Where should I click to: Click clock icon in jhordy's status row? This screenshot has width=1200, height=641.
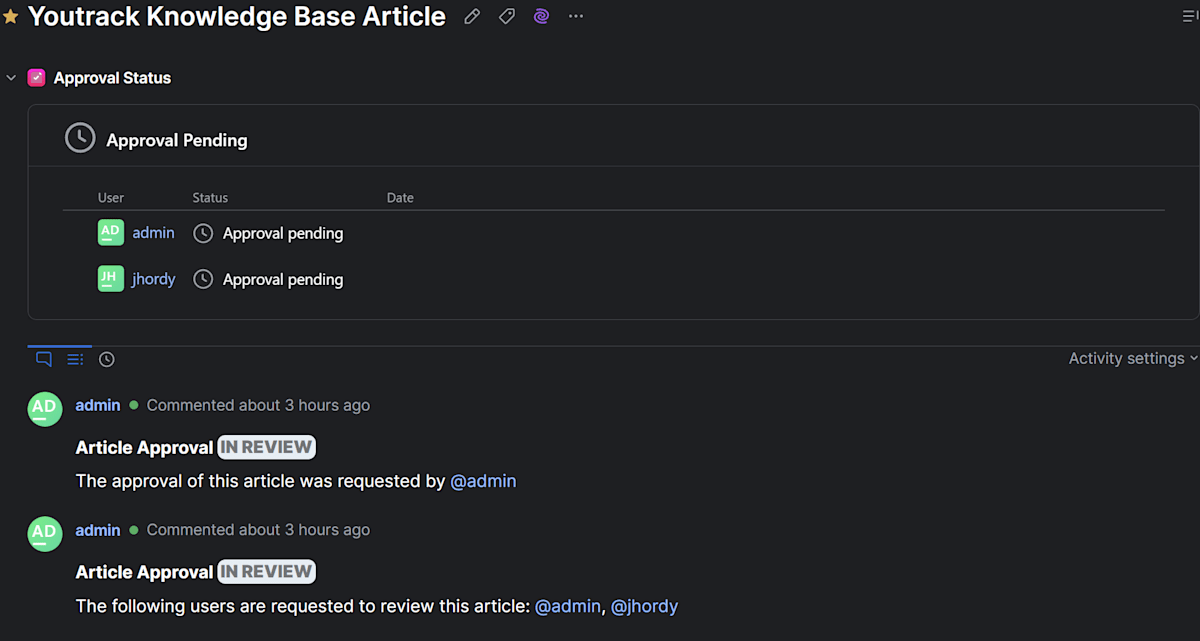tap(203, 279)
